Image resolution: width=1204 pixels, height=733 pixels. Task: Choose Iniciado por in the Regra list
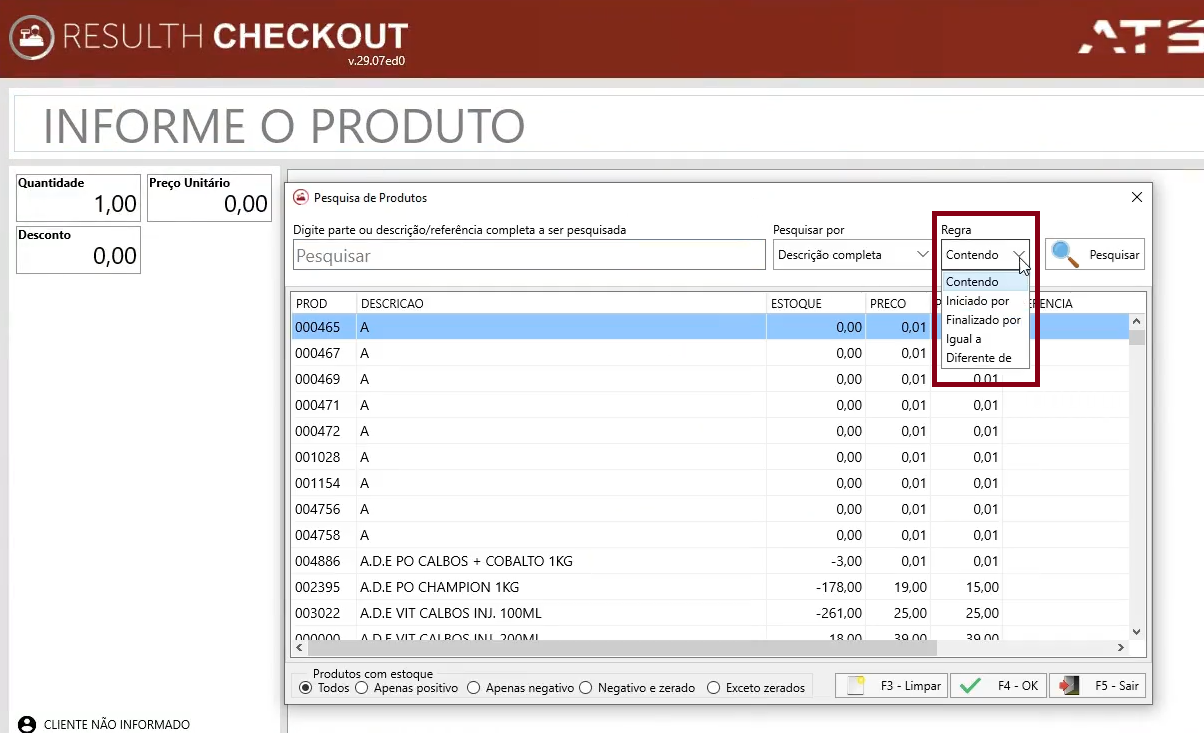click(x=986, y=301)
